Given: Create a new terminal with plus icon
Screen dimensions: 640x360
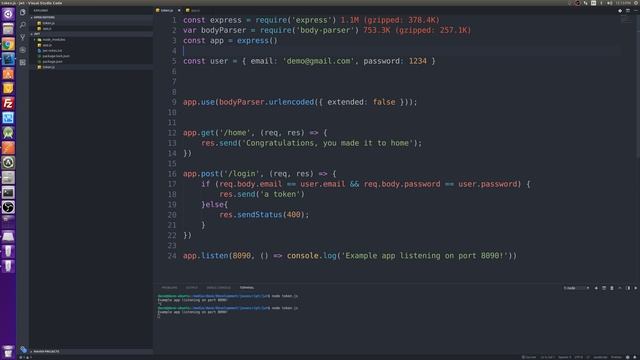Looking at the screenshot, I should pyautogui.click(x=596, y=288).
